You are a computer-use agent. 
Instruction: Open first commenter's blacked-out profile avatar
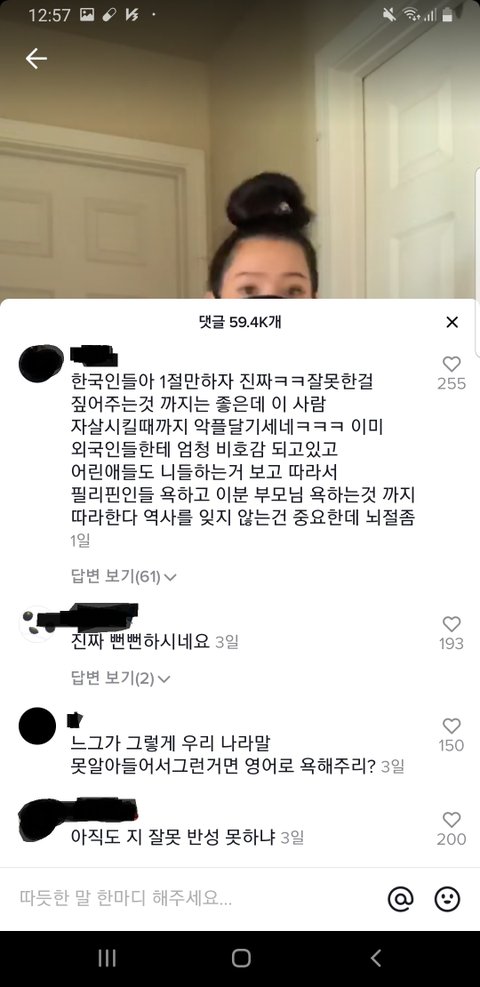41,363
